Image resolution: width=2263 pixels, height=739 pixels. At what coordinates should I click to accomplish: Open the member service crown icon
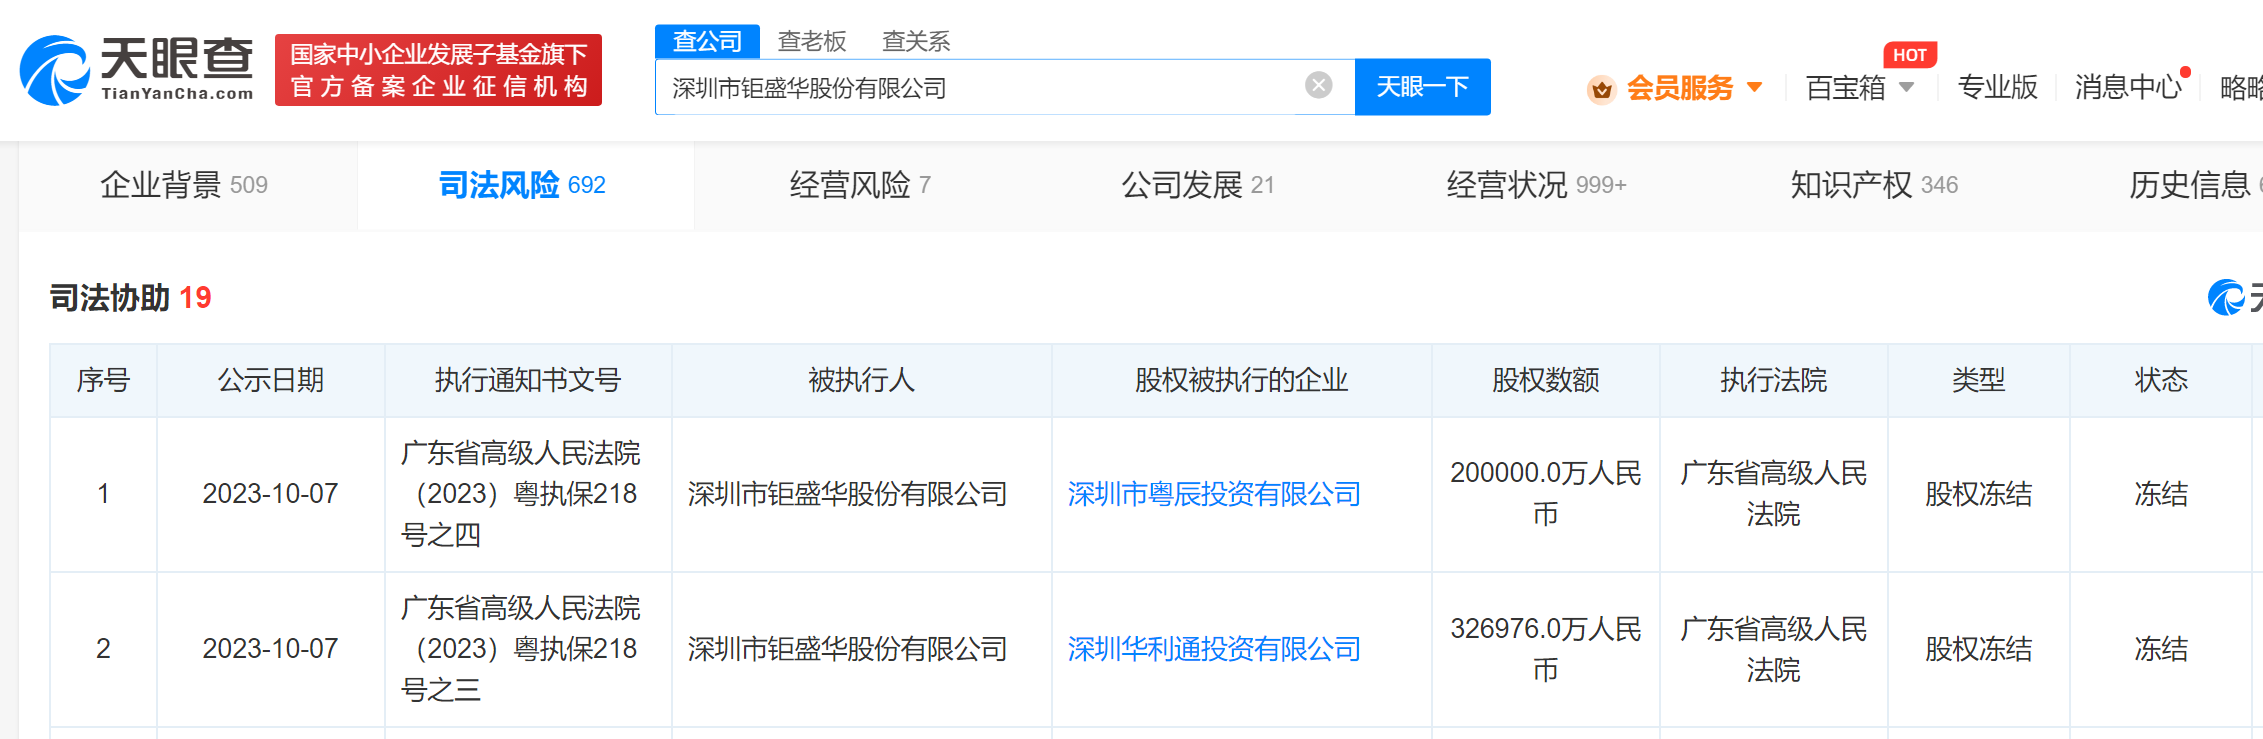pyautogui.click(x=1601, y=89)
